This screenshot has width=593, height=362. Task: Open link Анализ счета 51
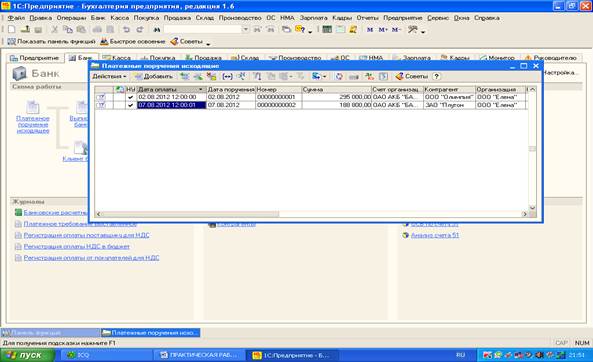pos(435,235)
